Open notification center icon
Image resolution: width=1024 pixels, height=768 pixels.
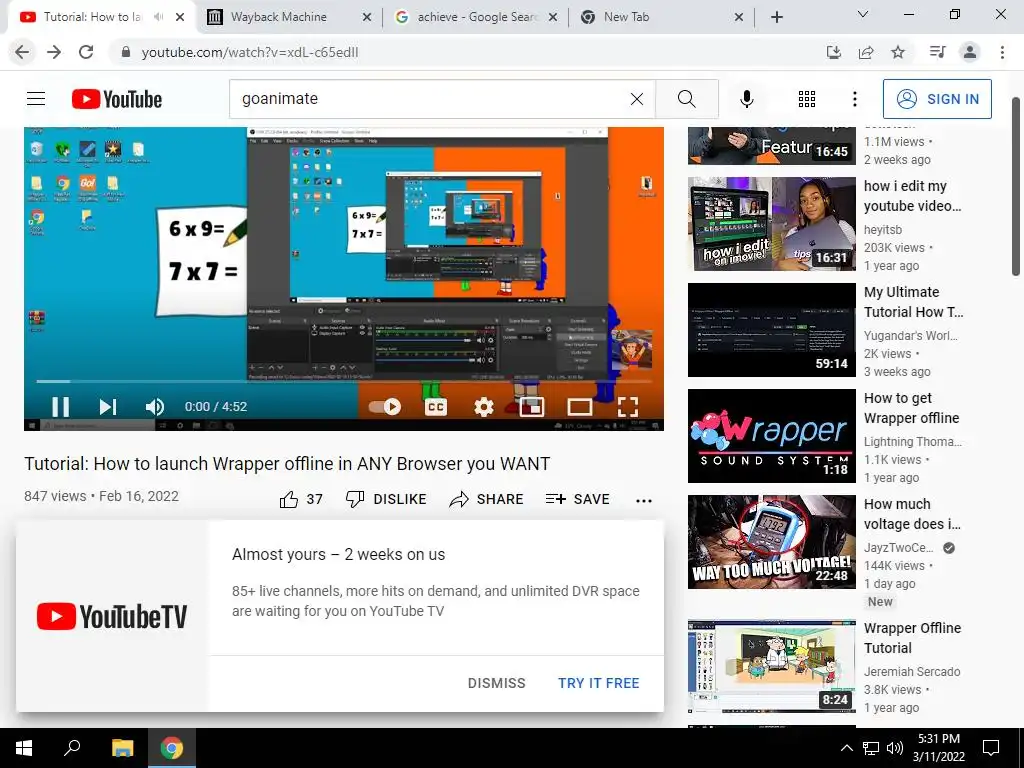pyautogui.click(x=991, y=748)
